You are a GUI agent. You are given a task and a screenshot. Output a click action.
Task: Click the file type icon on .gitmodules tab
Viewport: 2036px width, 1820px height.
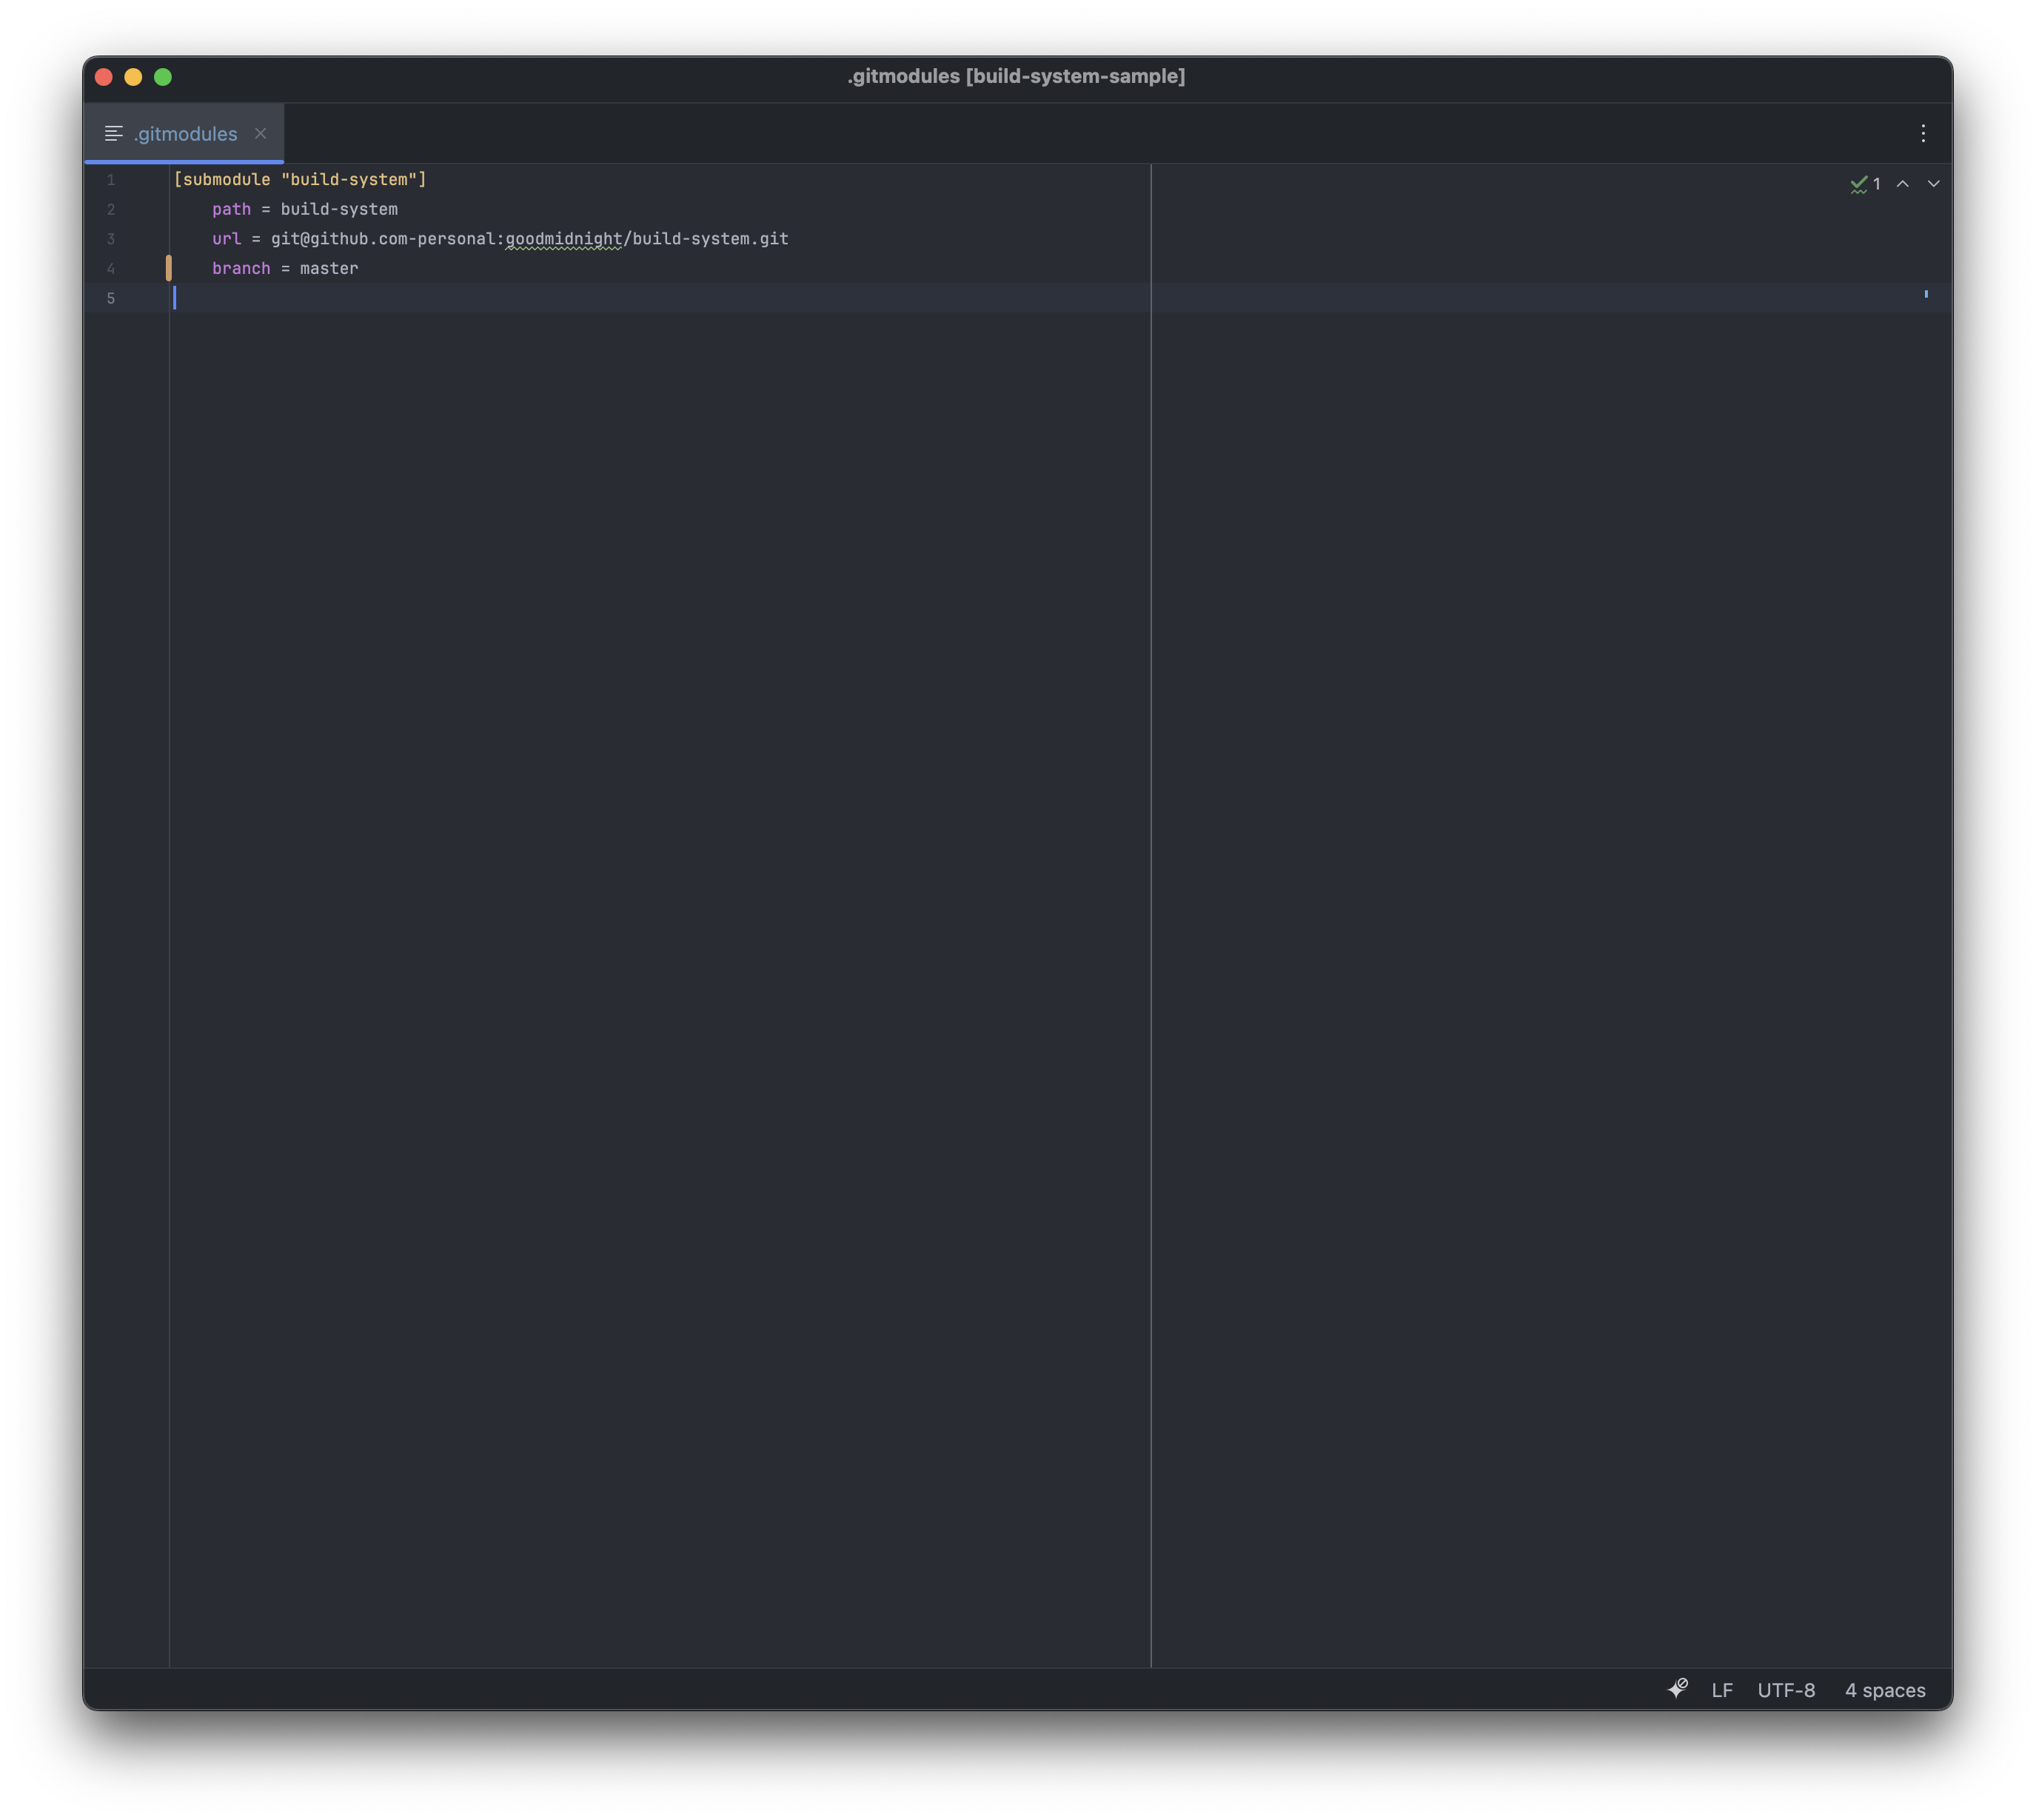click(x=114, y=134)
